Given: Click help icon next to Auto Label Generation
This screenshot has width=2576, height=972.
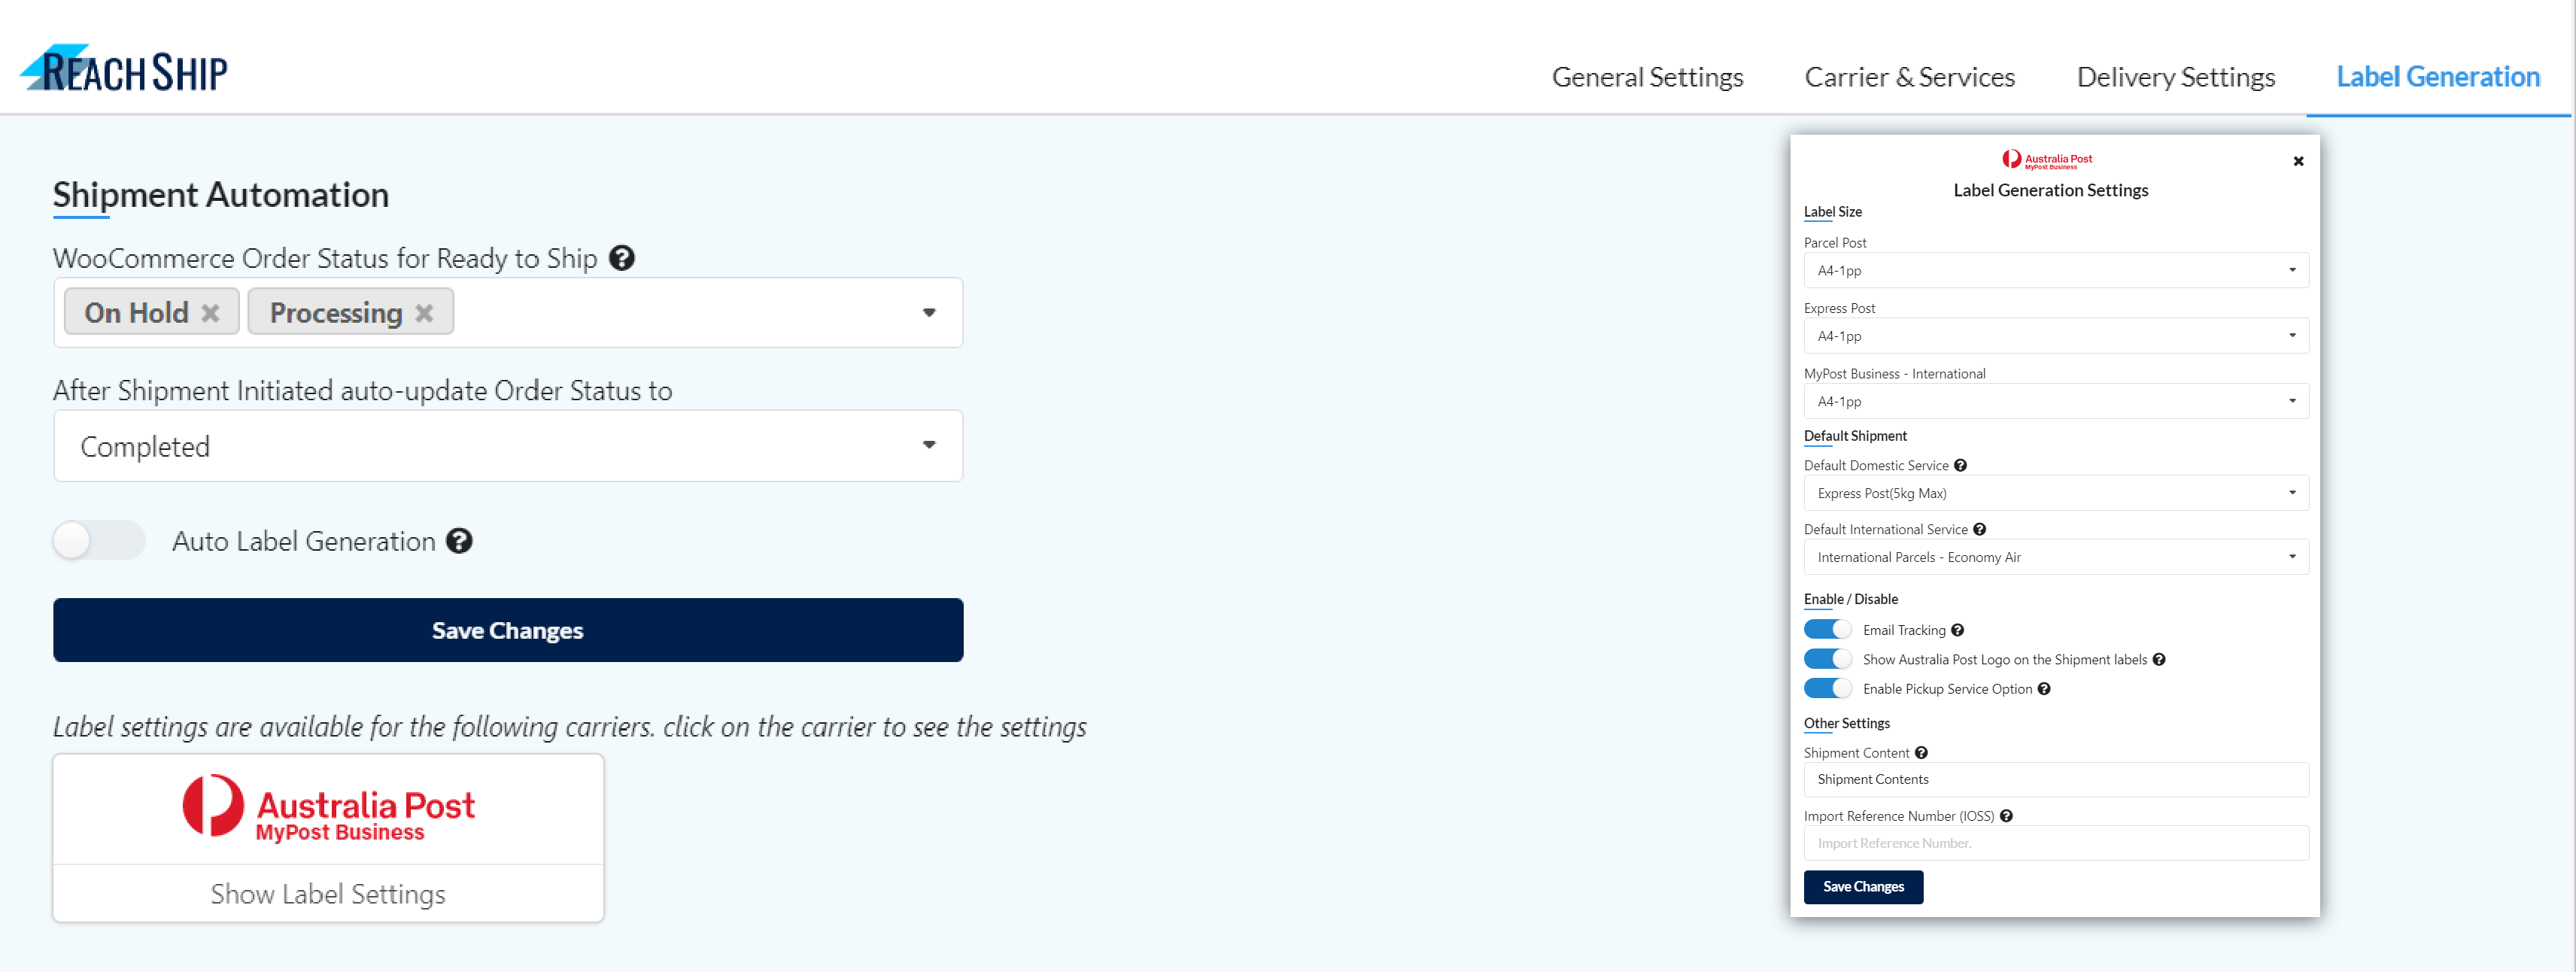Looking at the screenshot, I should [x=459, y=541].
